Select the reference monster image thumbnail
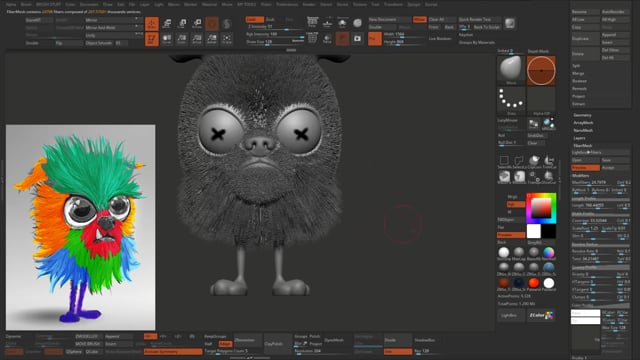 (80, 227)
